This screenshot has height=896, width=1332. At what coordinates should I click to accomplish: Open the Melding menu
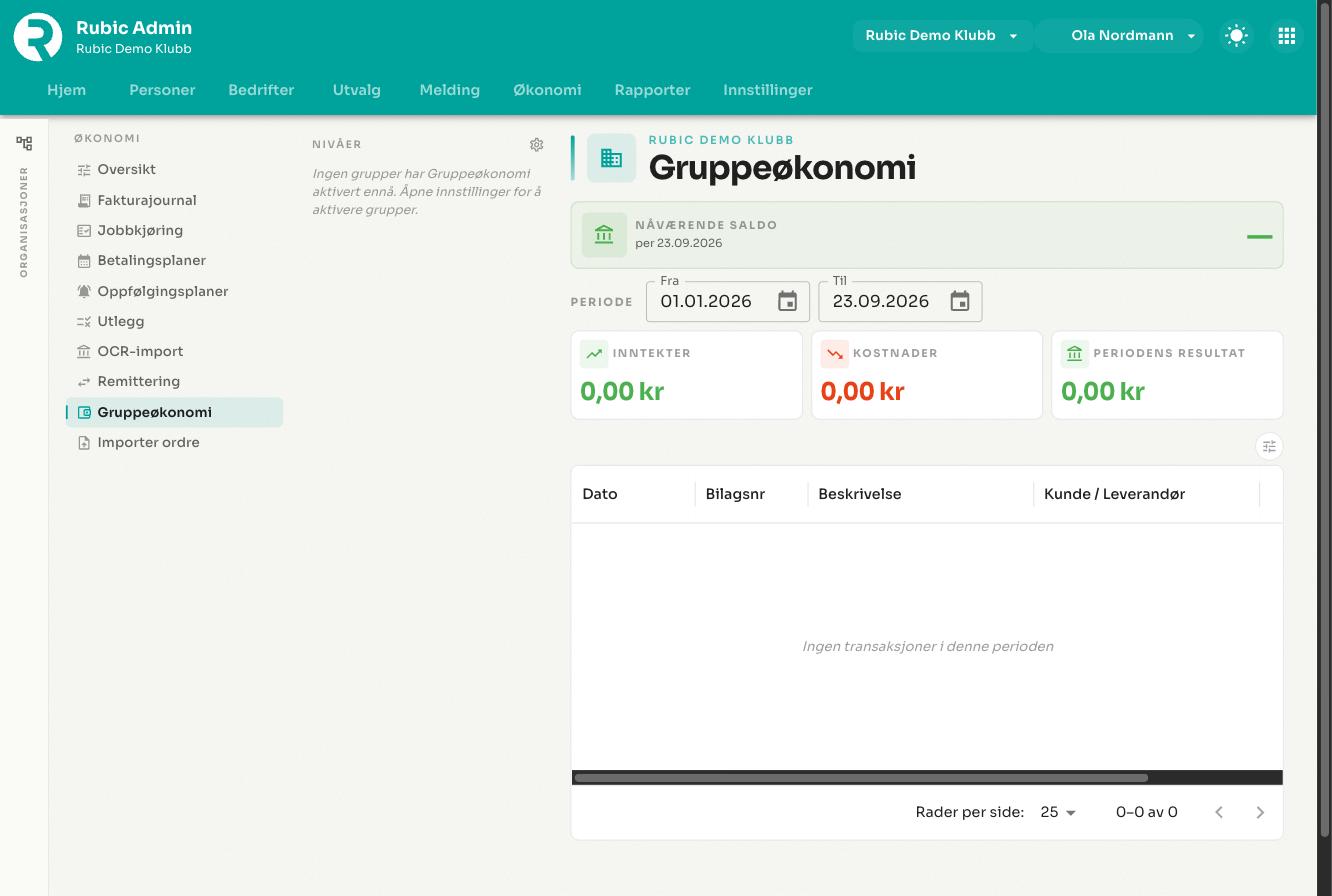(x=450, y=90)
